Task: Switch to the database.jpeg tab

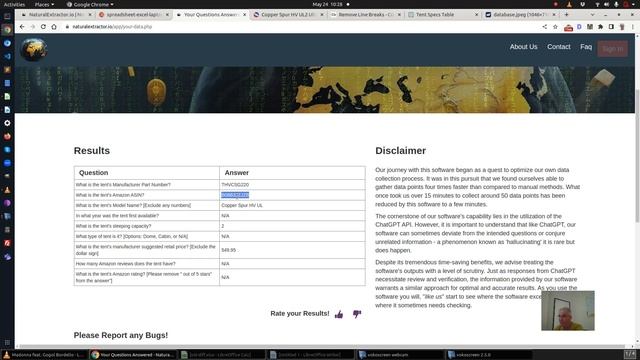Action: pos(519,15)
